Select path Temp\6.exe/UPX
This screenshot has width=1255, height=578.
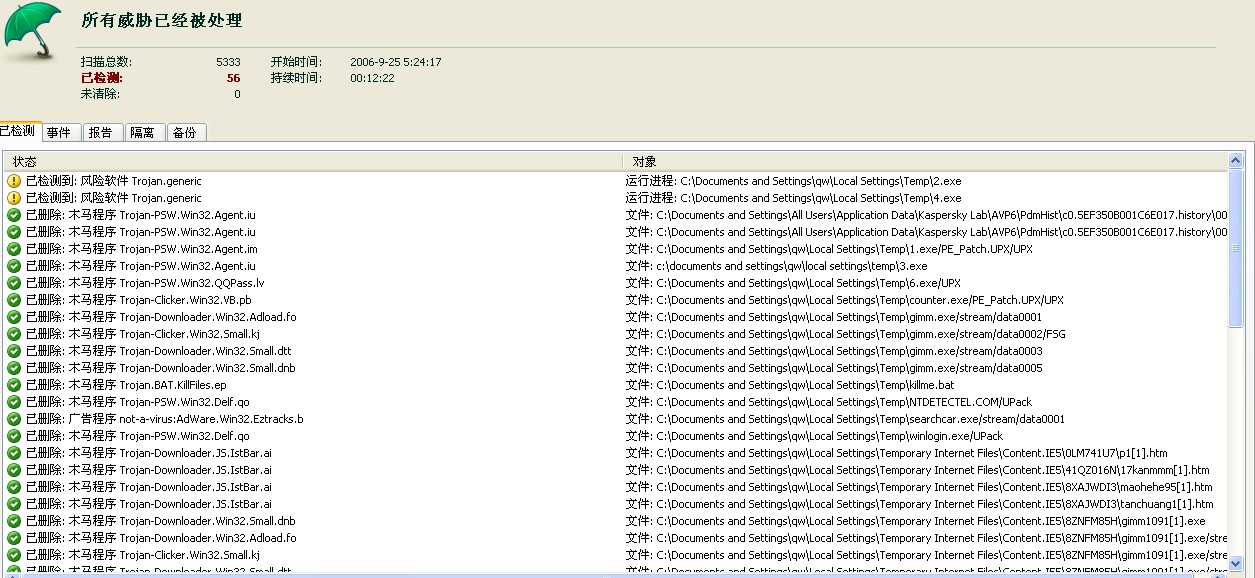click(793, 283)
